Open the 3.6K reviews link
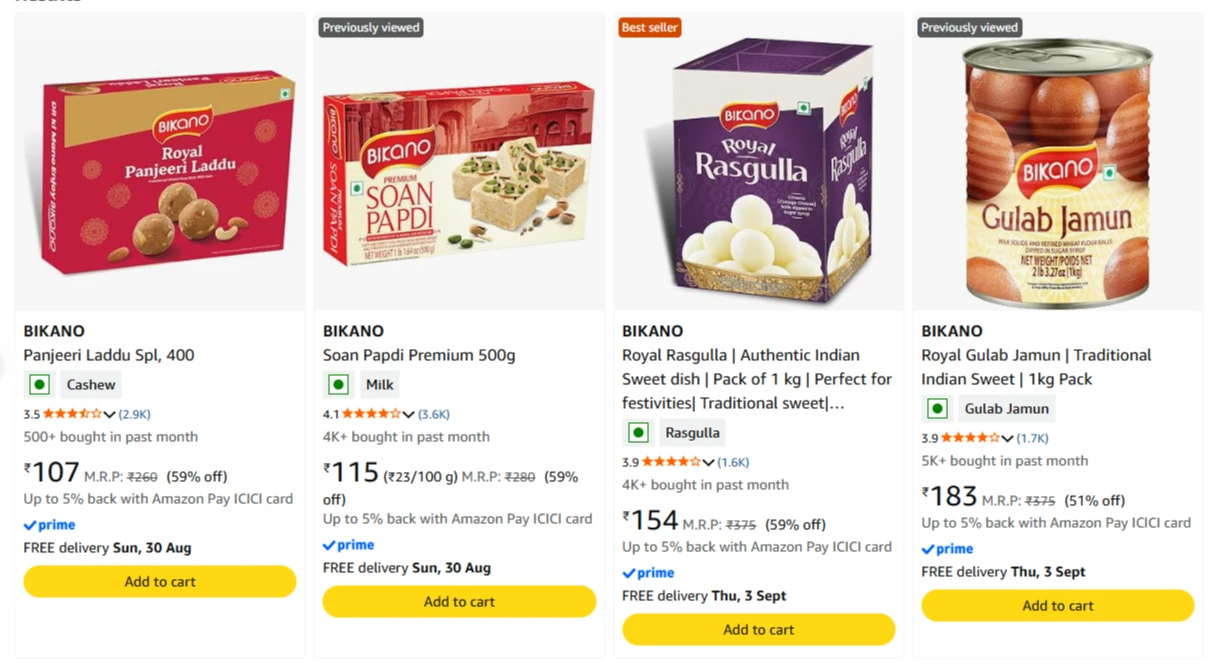This screenshot has height=667, width=1209. (434, 414)
